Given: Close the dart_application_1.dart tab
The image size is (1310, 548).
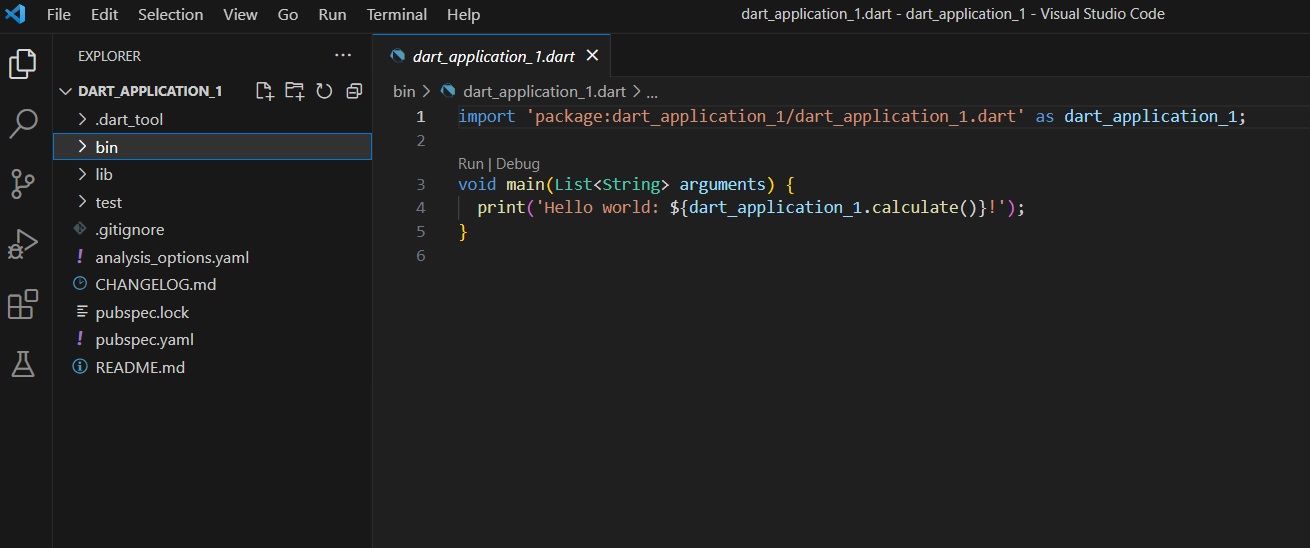Looking at the screenshot, I should (x=592, y=56).
